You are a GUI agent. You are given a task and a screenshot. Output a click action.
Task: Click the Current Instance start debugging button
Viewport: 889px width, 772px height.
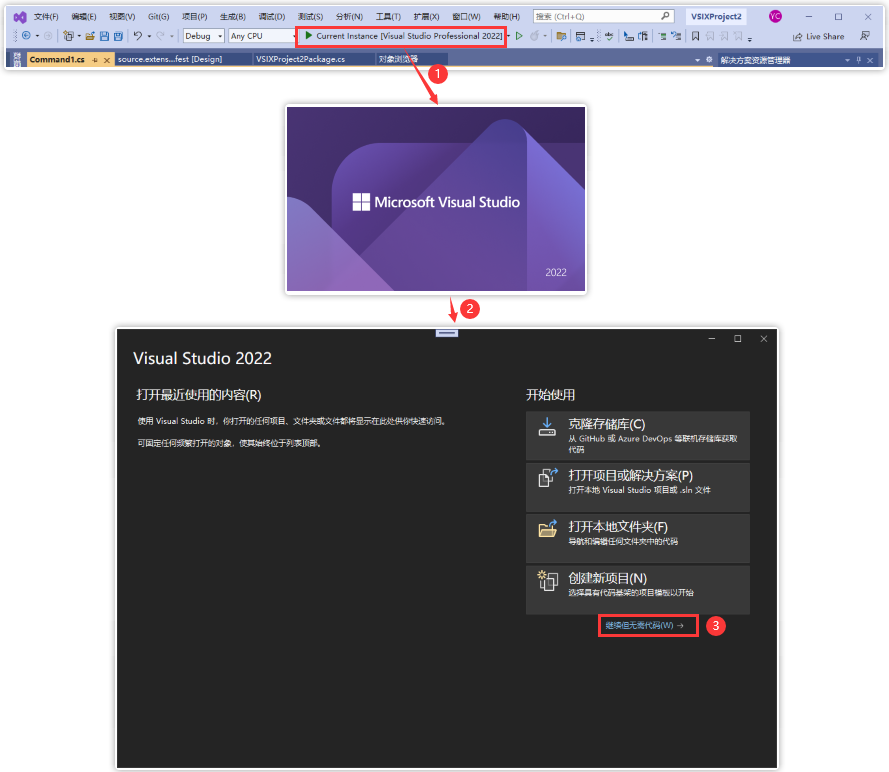point(403,36)
